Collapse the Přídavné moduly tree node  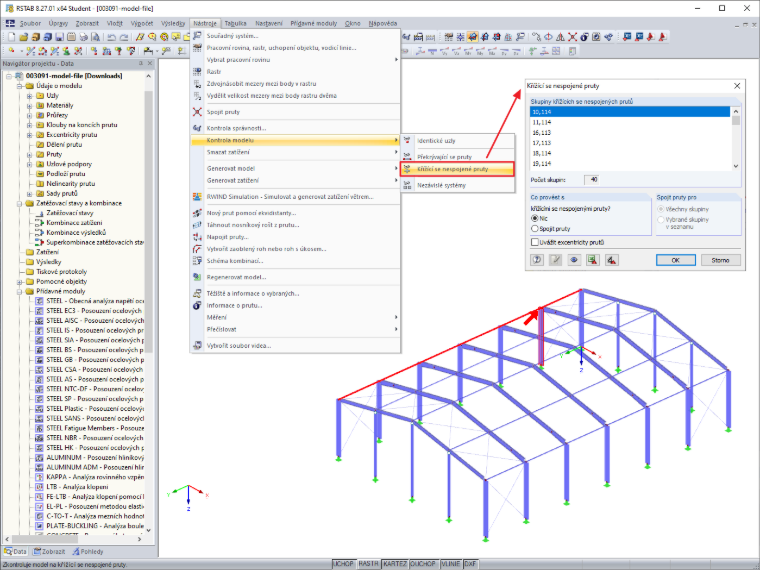pyautogui.click(x=19, y=291)
